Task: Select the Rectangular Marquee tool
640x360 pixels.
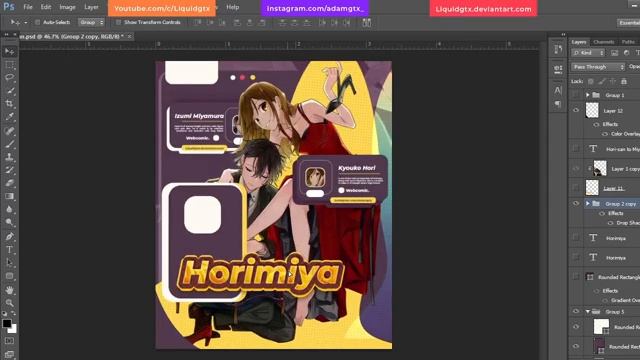Action: [x=9, y=64]
